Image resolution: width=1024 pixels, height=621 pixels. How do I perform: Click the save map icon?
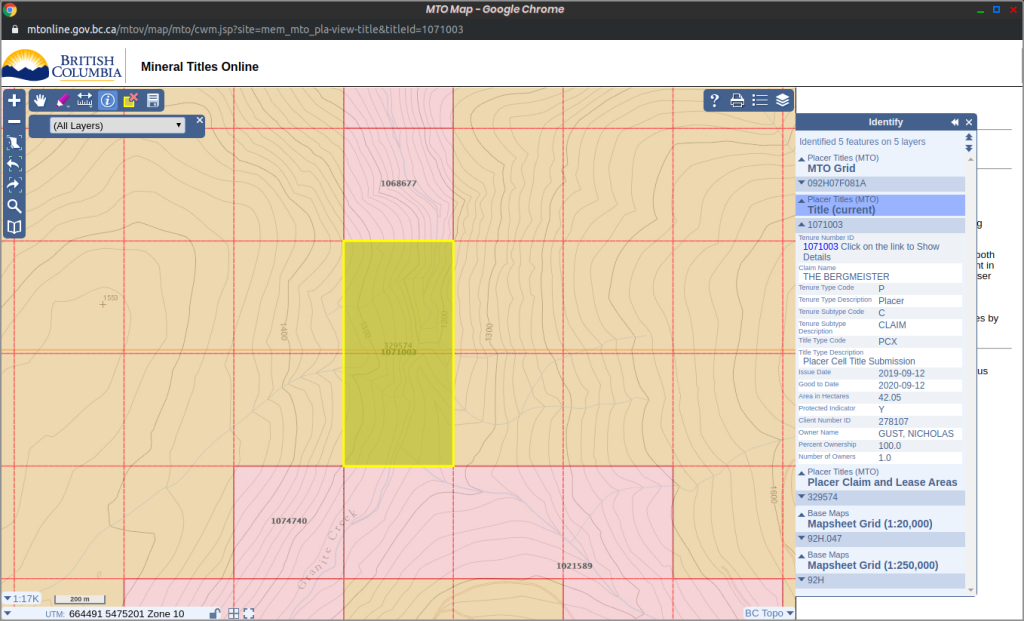pos(153,100)
